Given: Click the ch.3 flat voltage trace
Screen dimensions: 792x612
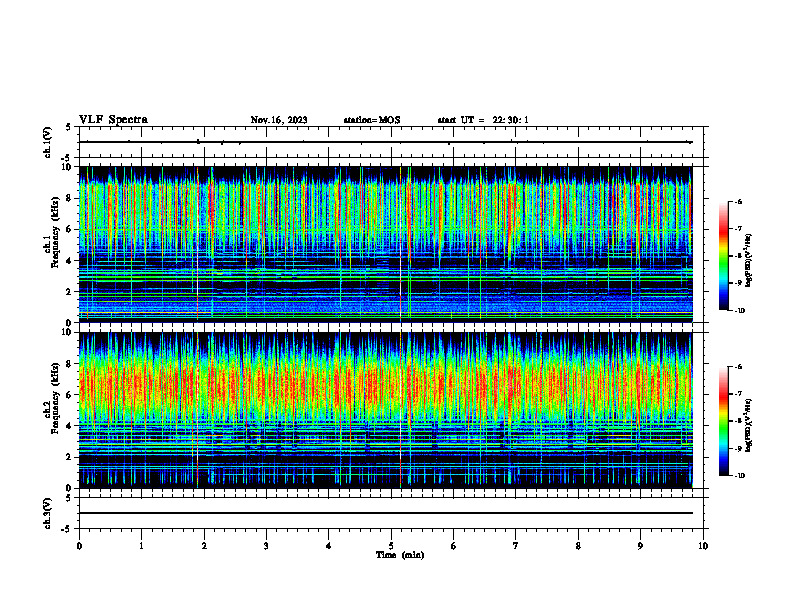Looking at the screenshot, I should point(385,513).
